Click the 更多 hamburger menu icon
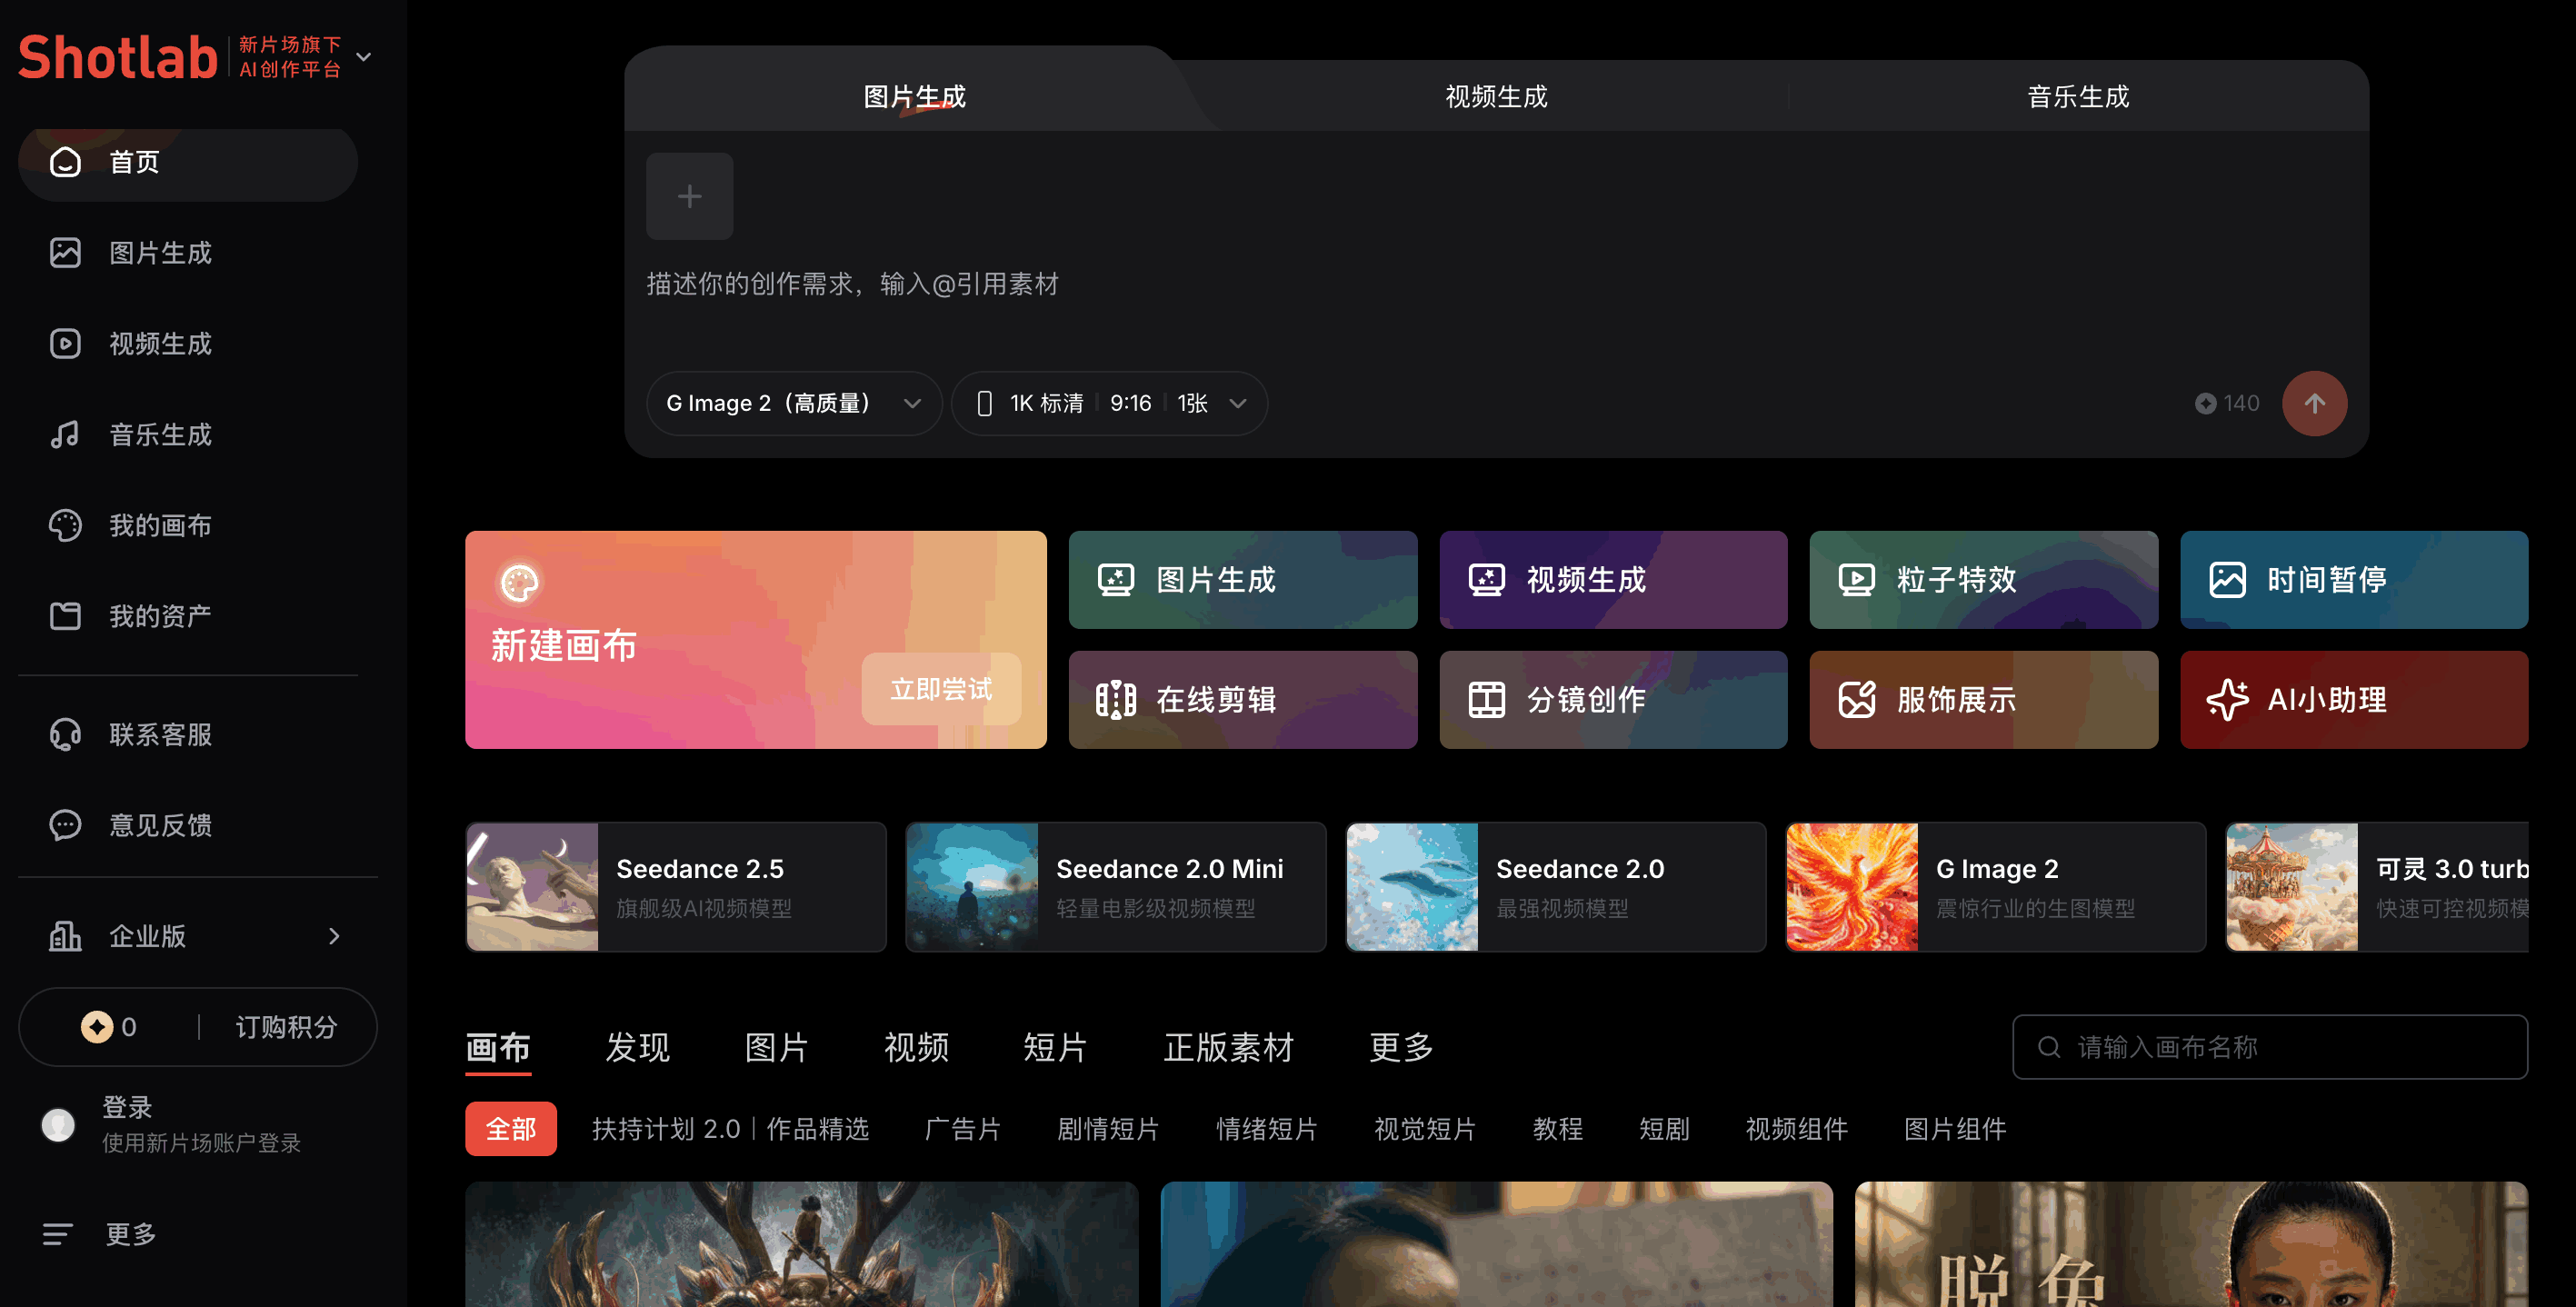This screenshot has height=1307, width=2576. (x=57, y=1234)
